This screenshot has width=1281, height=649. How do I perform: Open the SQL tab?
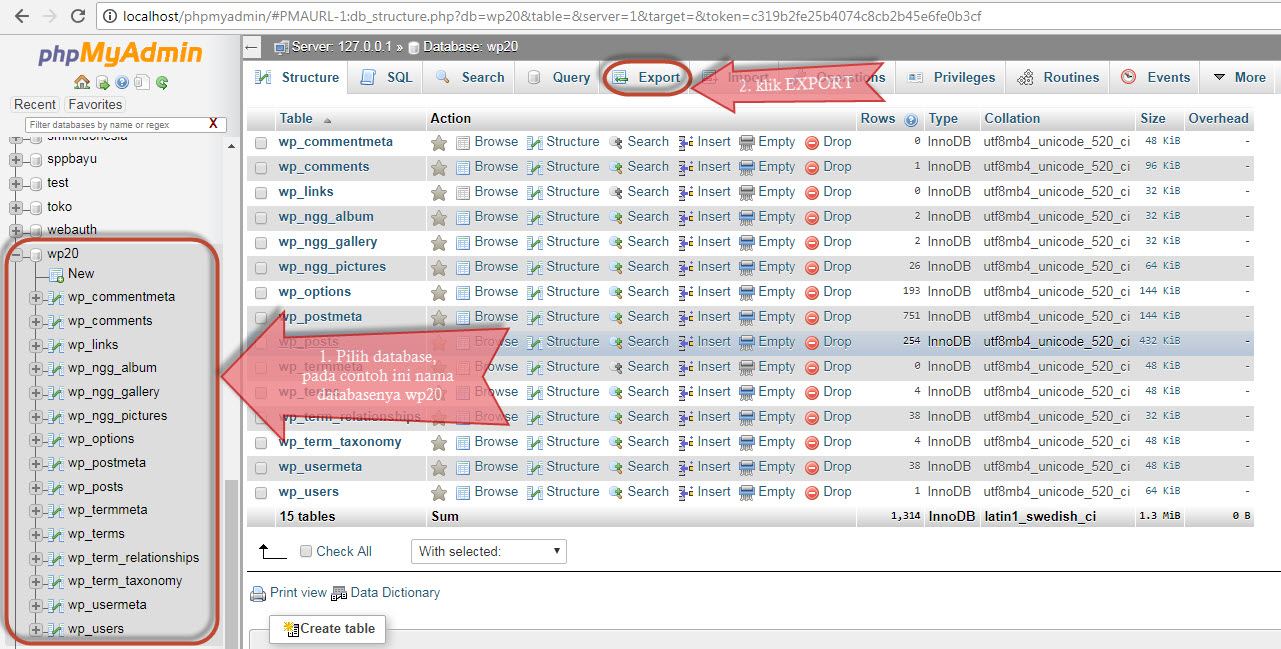tap(387, 77)
